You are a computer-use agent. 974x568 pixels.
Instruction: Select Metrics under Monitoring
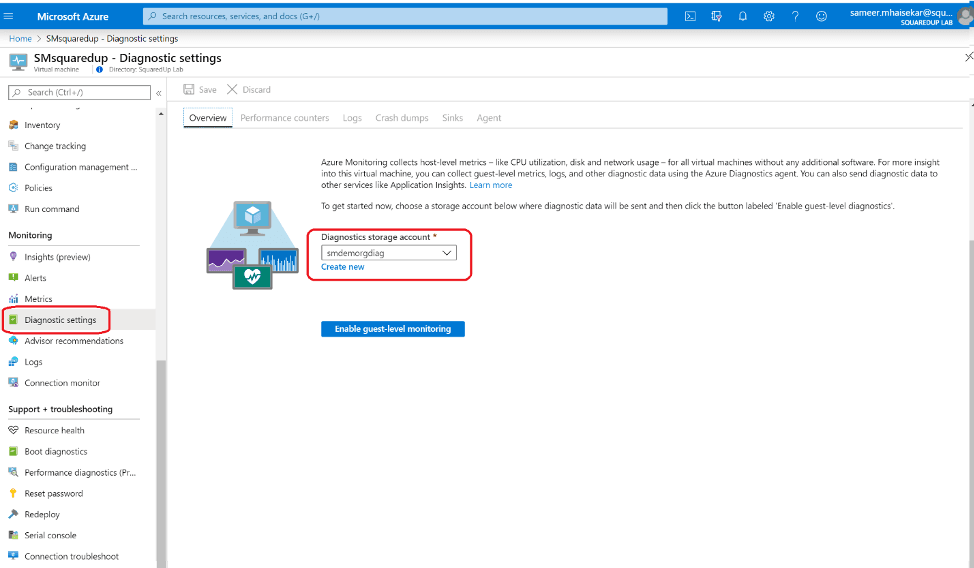coord(38,299)
